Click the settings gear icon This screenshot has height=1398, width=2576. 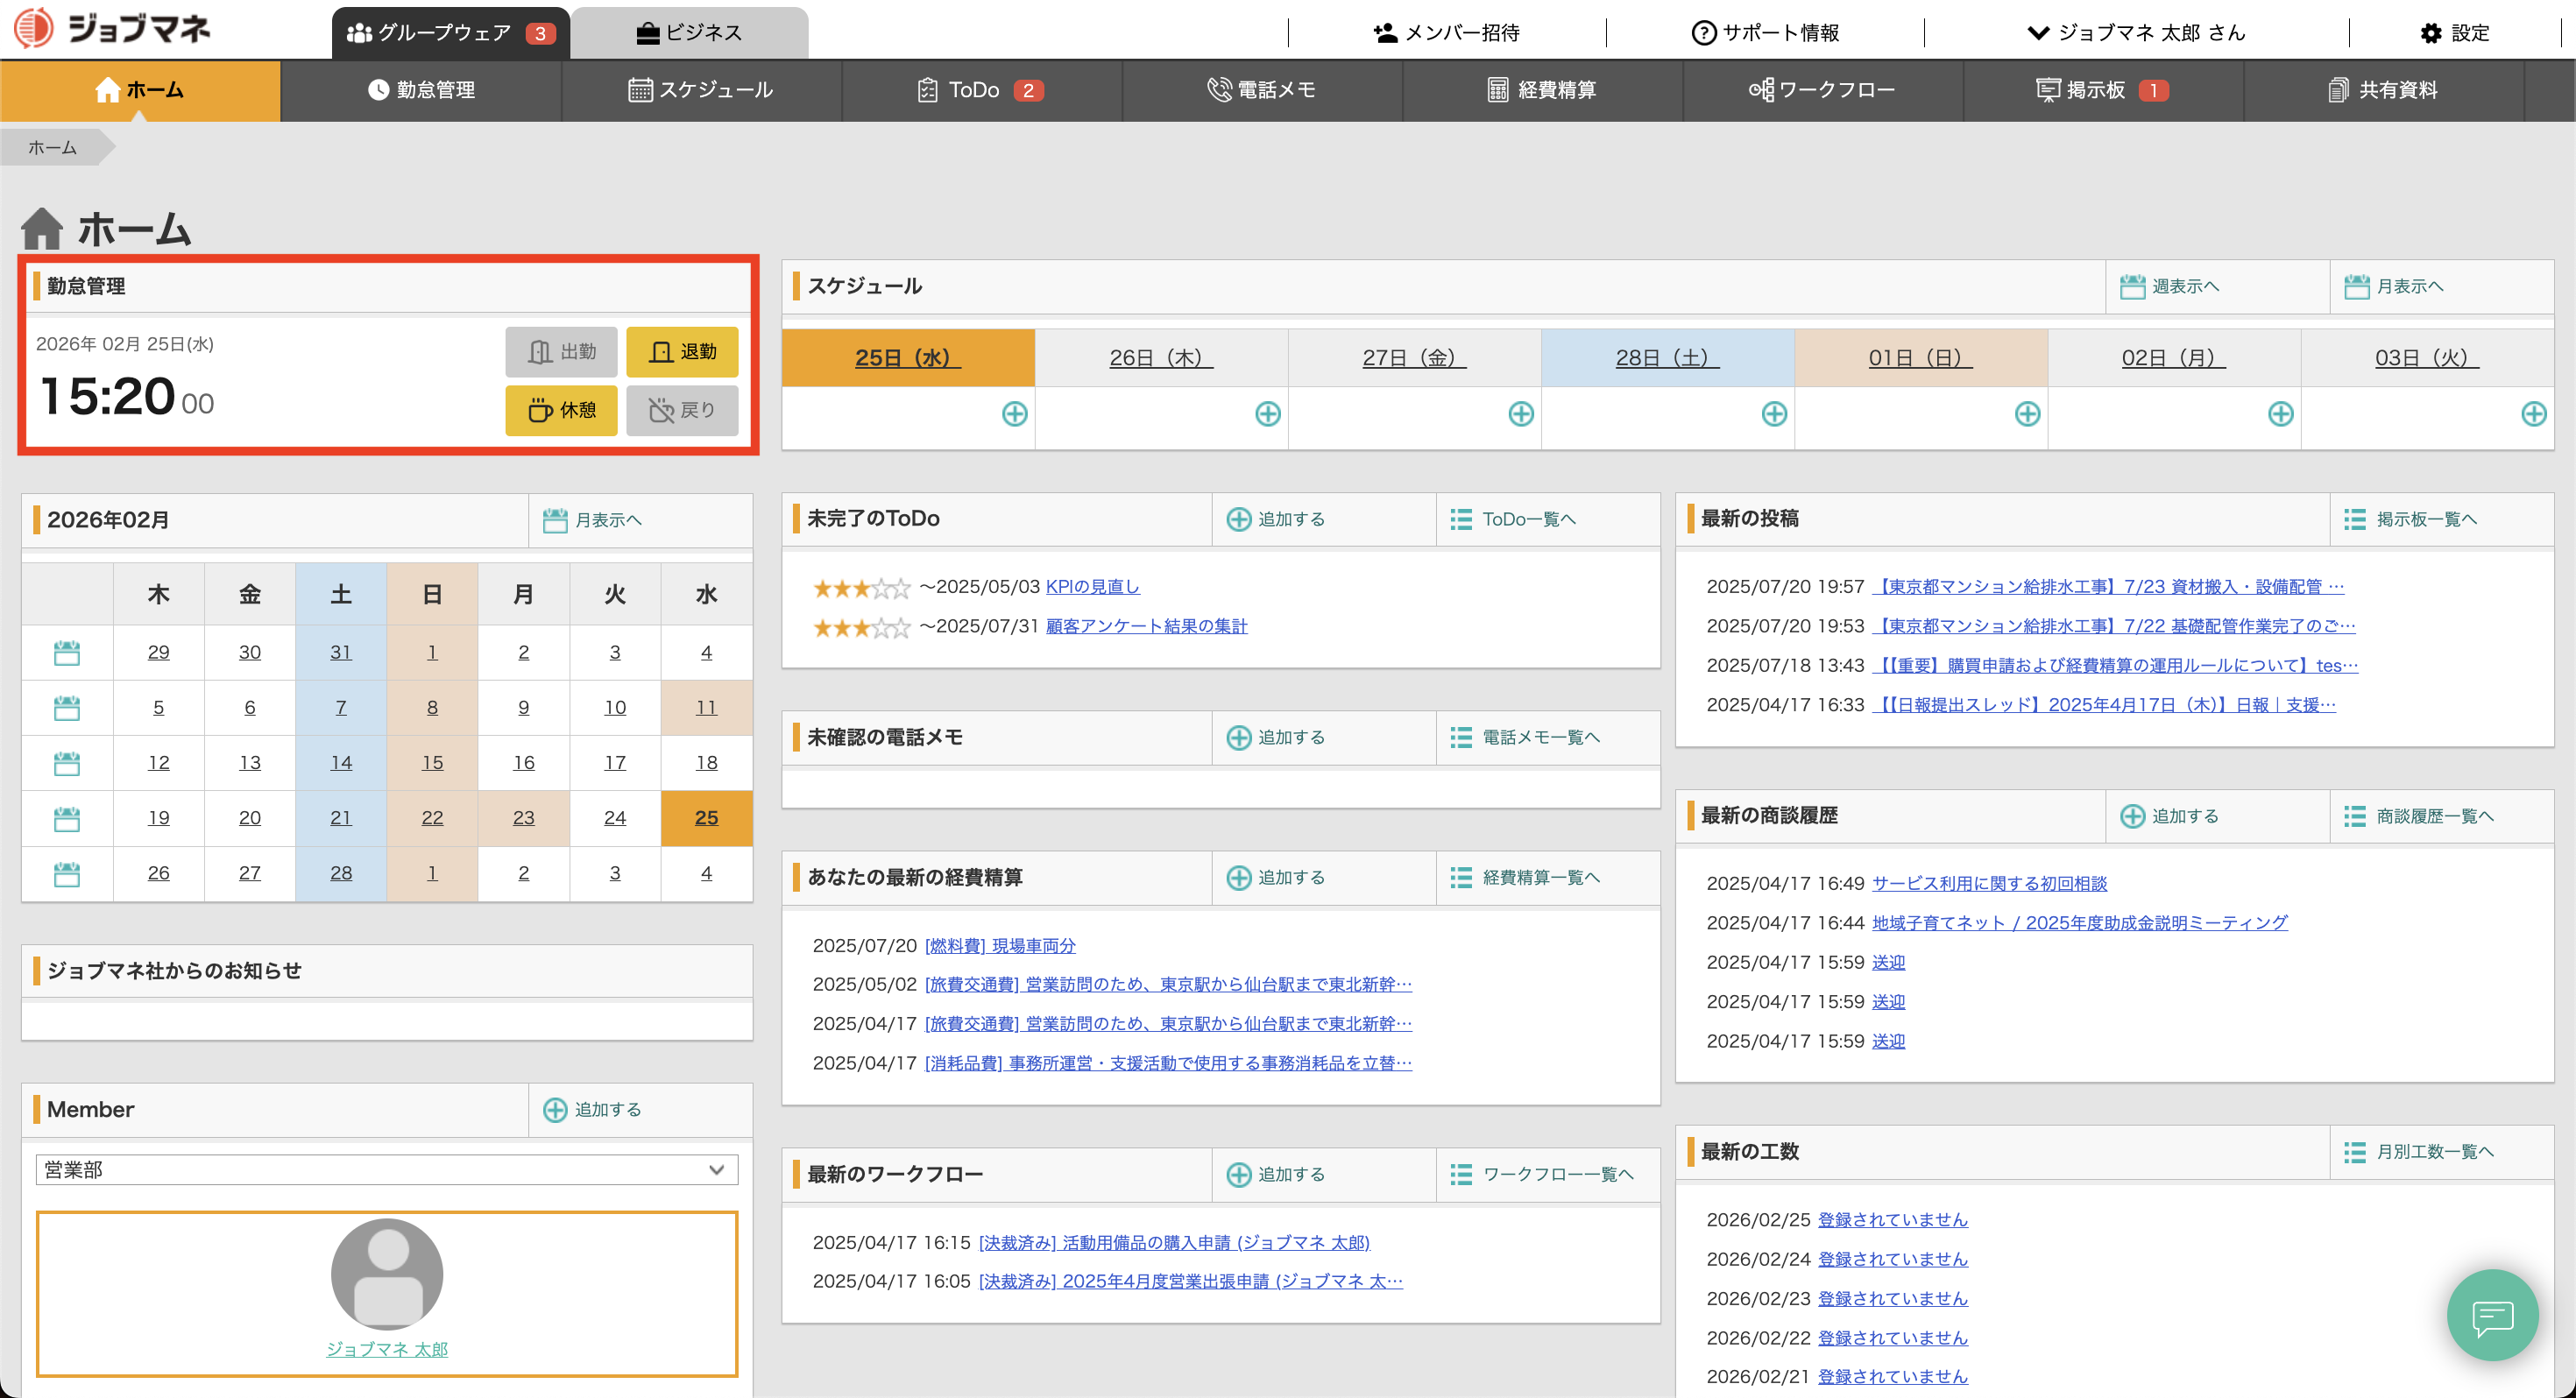click(x=2430, y=33)
